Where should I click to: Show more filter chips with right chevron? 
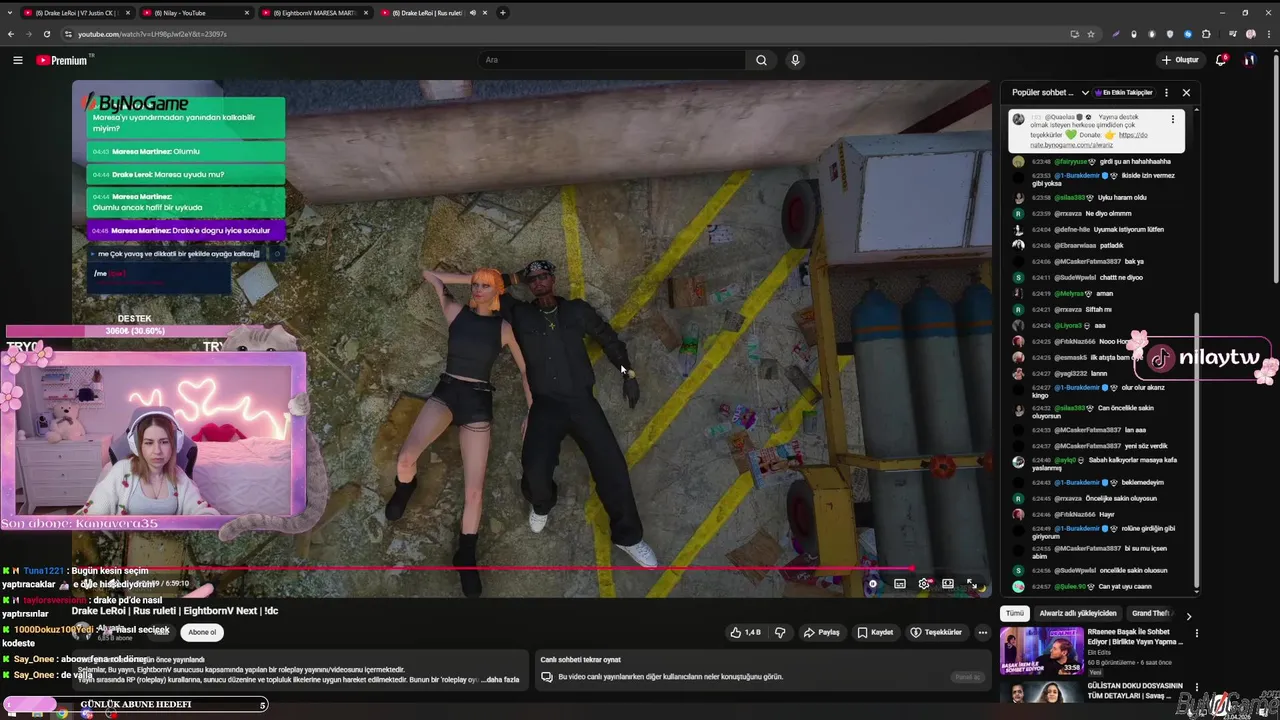1188,616
